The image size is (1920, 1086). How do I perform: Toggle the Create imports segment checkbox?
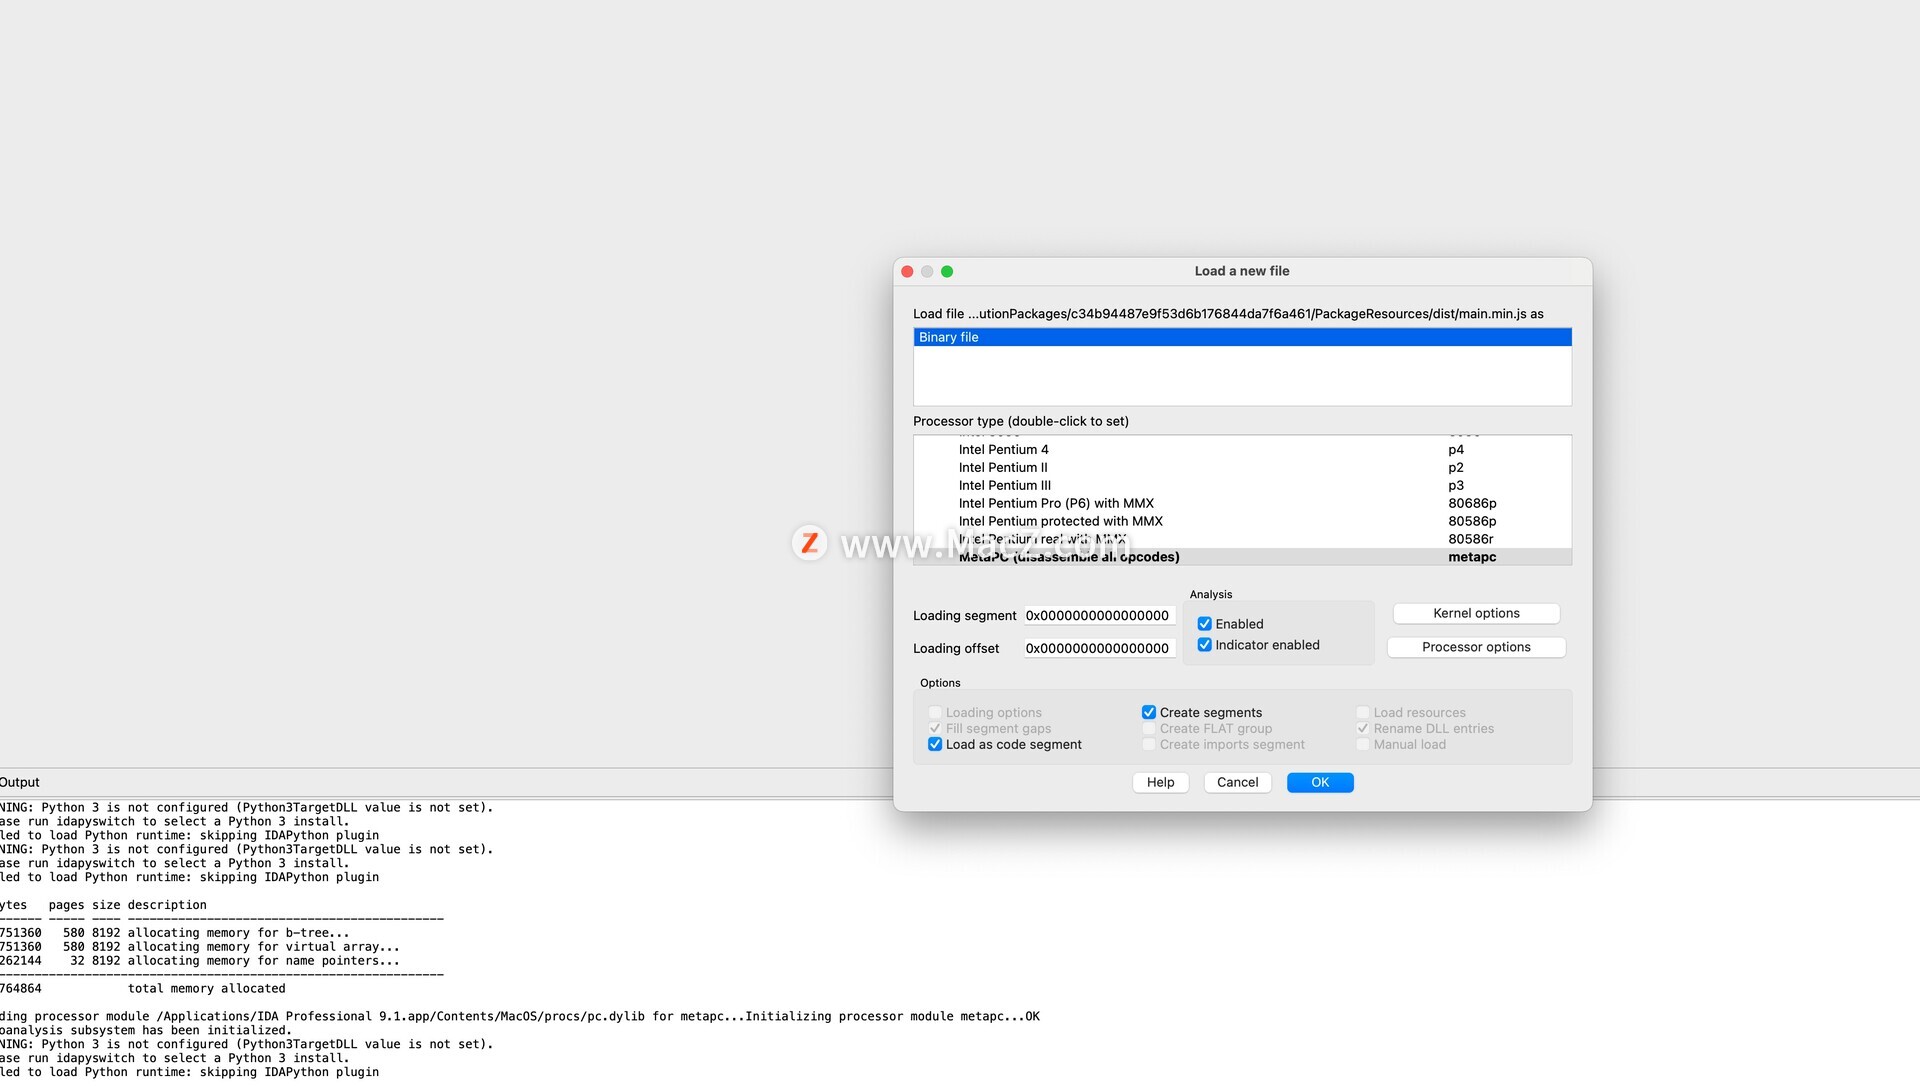(x=1149, y=745)
